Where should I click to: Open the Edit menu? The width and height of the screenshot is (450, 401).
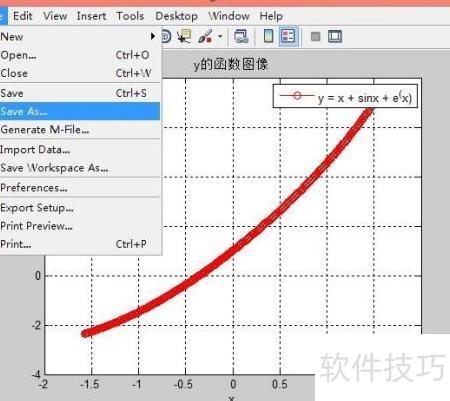[23, 16]
